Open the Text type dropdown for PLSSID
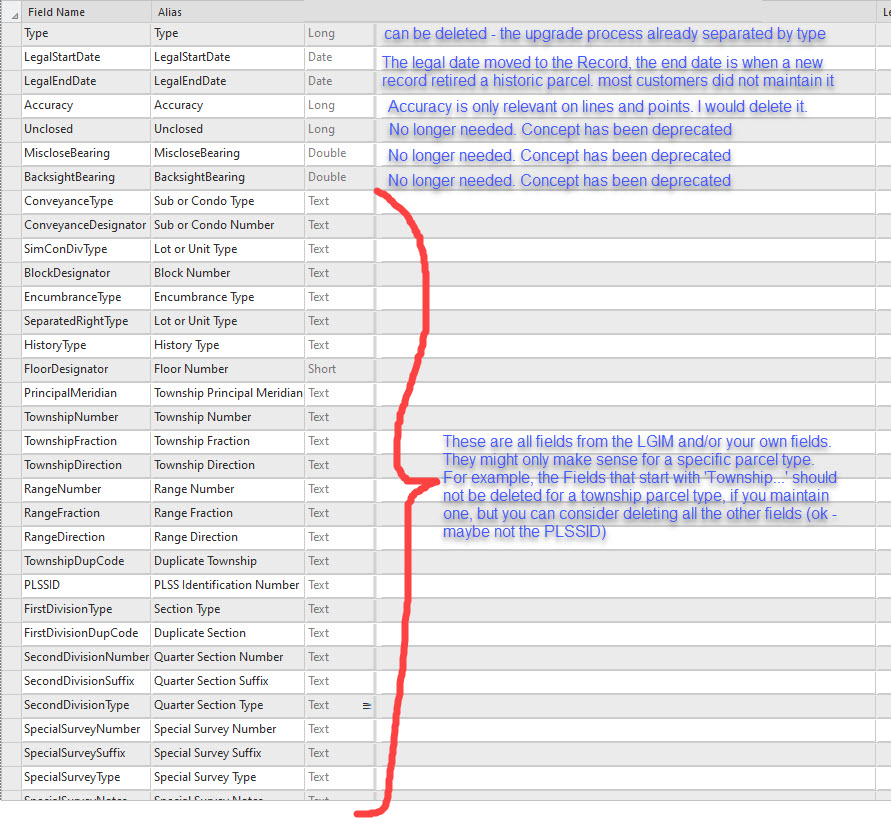The height and width of the screenshot is (819, 891). coord(340,585)
